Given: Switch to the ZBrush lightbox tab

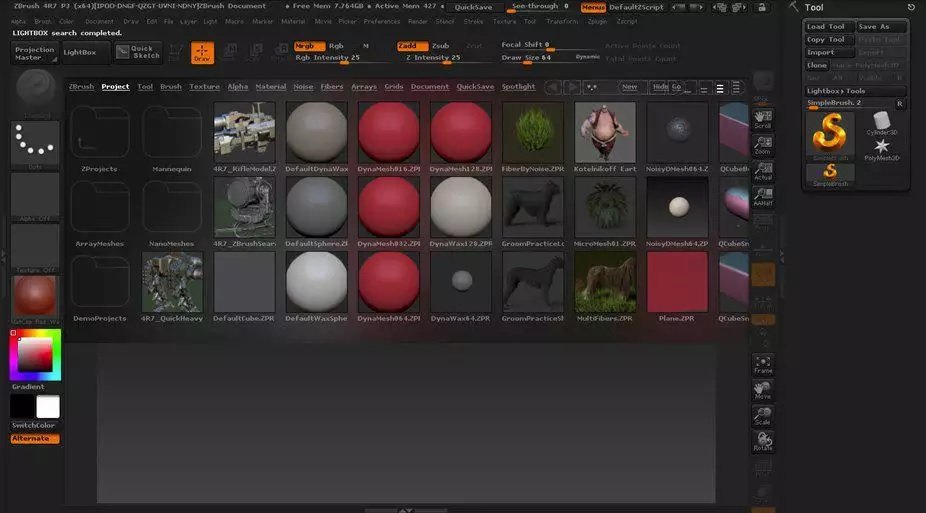Looking at the screenshot, I should [x=81, y=87].
